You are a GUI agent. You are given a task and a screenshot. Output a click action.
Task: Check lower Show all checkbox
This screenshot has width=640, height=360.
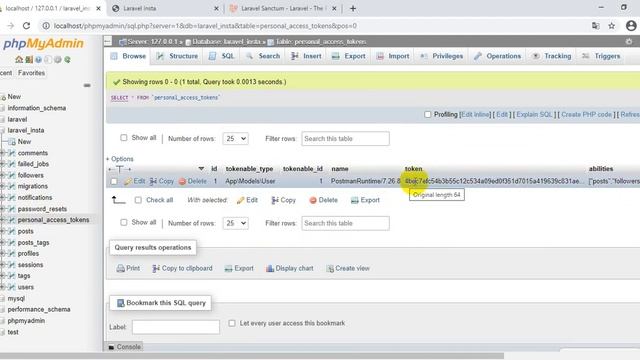(x=124, y=222)
